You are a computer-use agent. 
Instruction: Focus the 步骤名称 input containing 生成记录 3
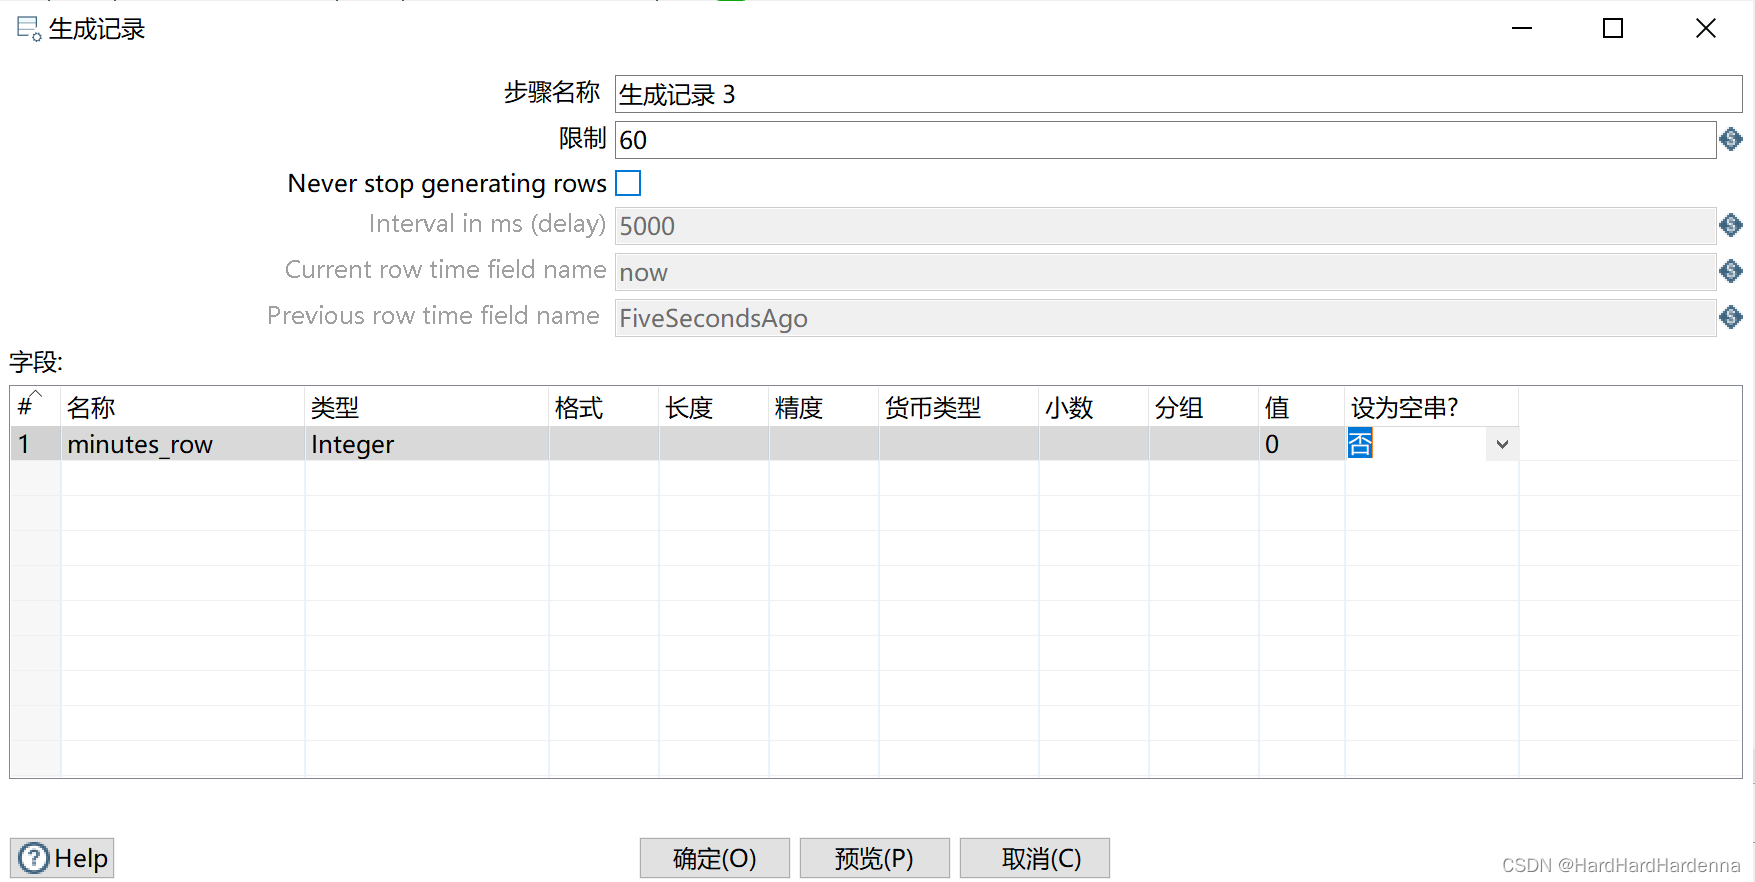pos(1178,94)
